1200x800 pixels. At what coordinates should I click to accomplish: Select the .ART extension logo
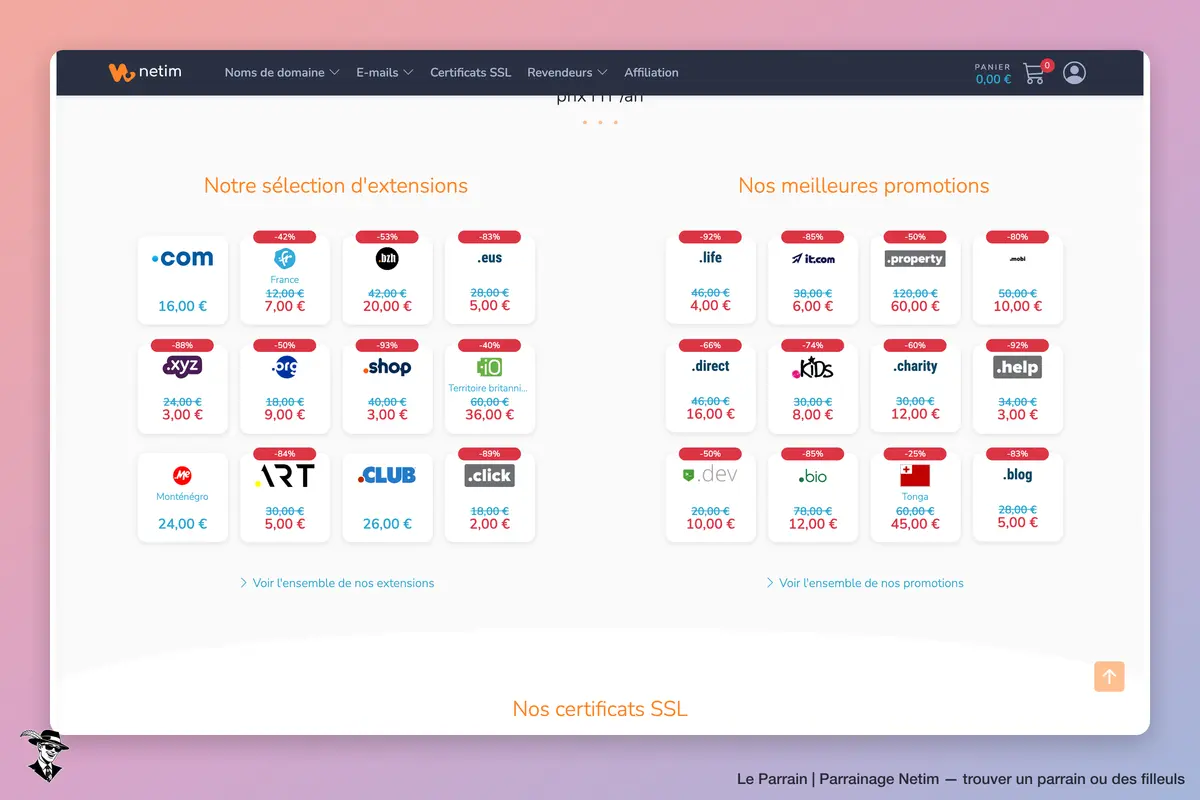285,475
